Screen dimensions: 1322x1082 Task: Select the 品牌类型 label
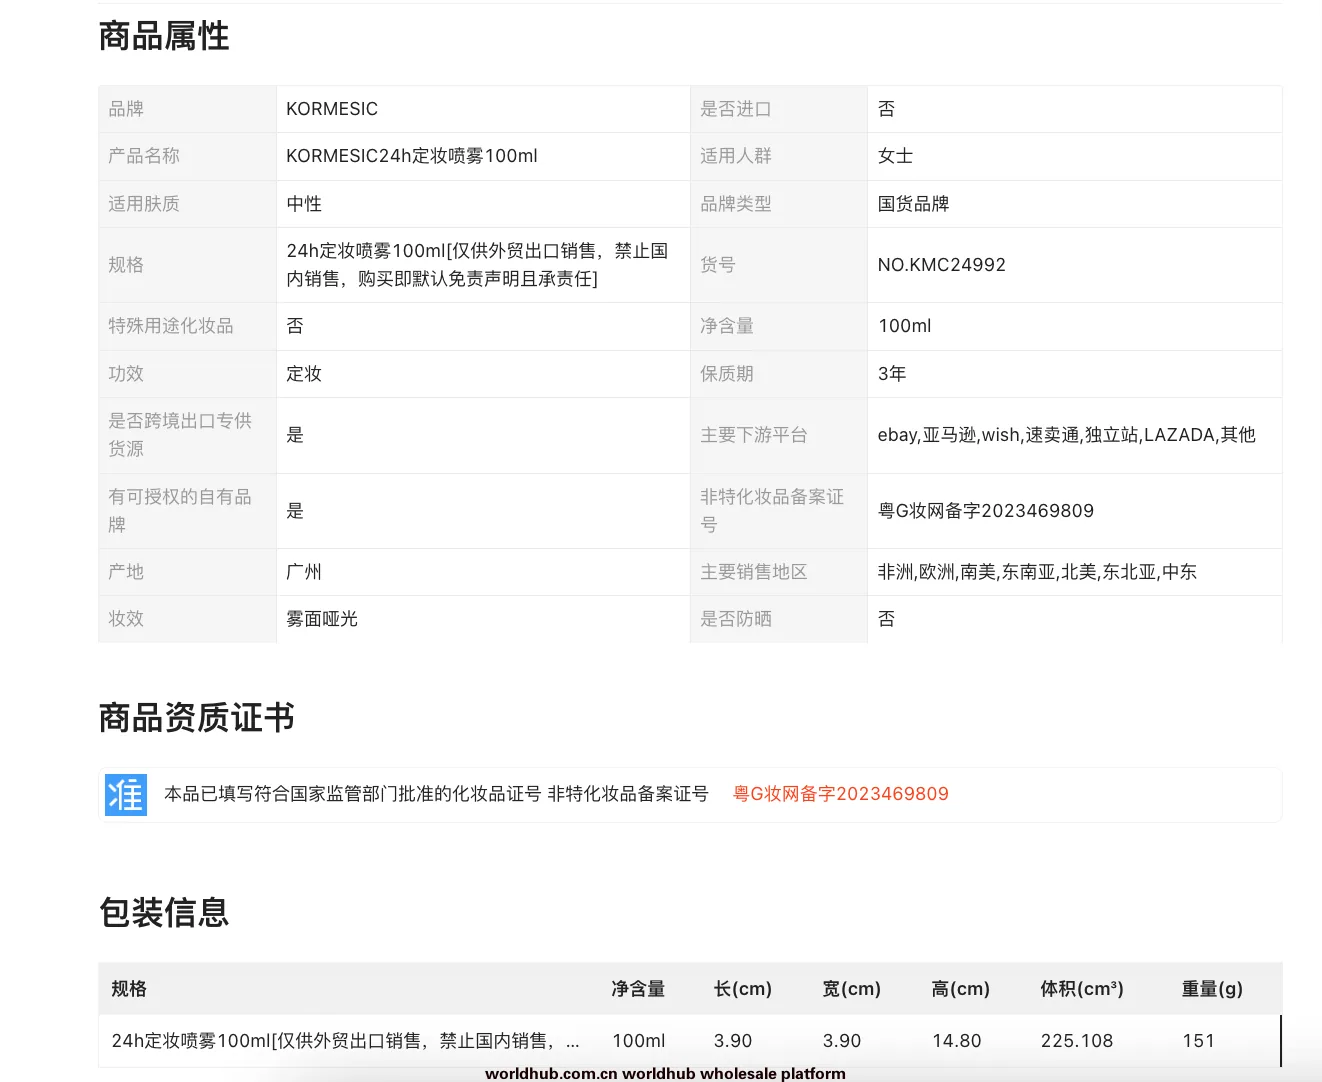click(x=736, y=204)
